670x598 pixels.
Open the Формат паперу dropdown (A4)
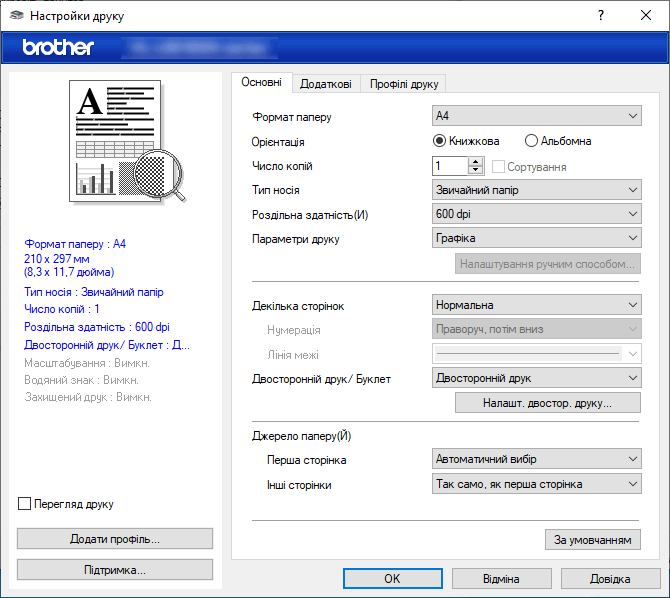point(537,116)
